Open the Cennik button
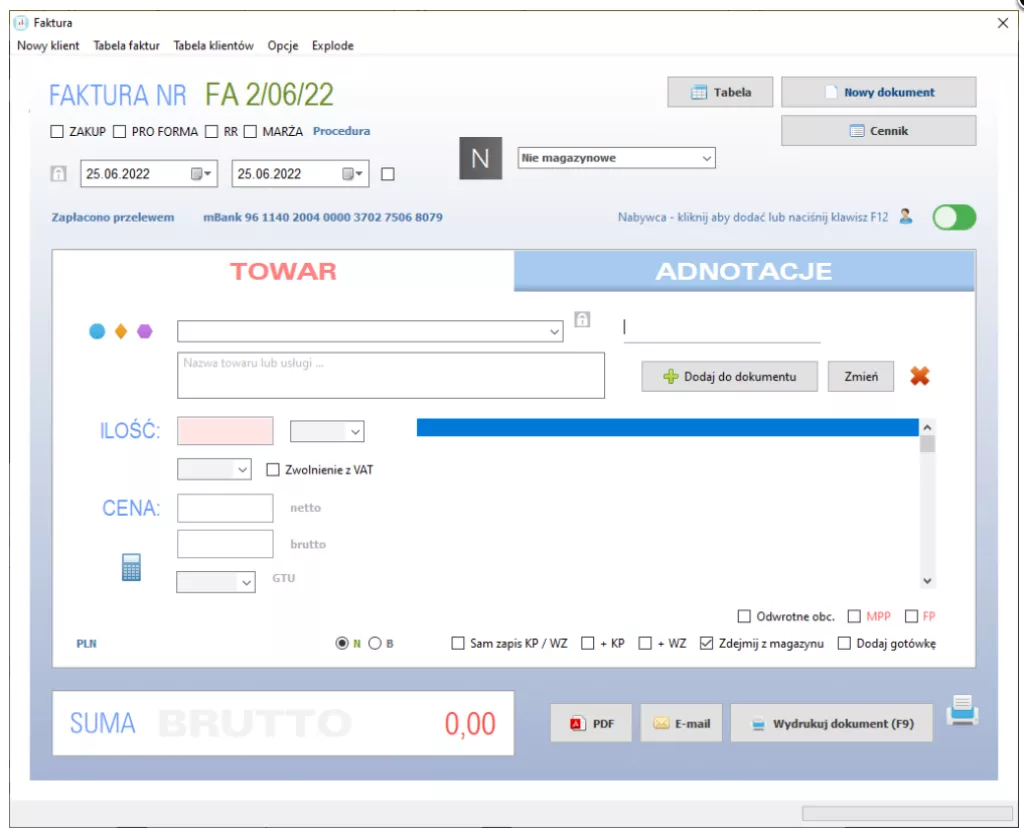This screenshot has height=836, width=1024. pos(878,131)
